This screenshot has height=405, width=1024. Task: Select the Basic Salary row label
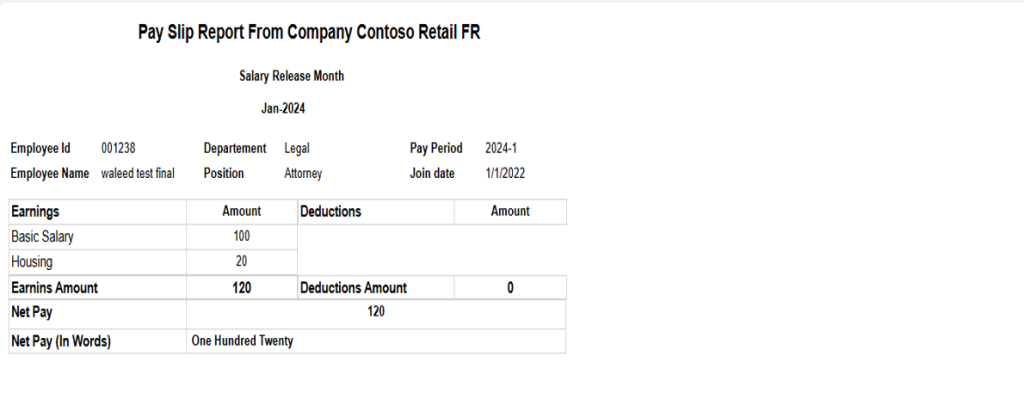42,237
